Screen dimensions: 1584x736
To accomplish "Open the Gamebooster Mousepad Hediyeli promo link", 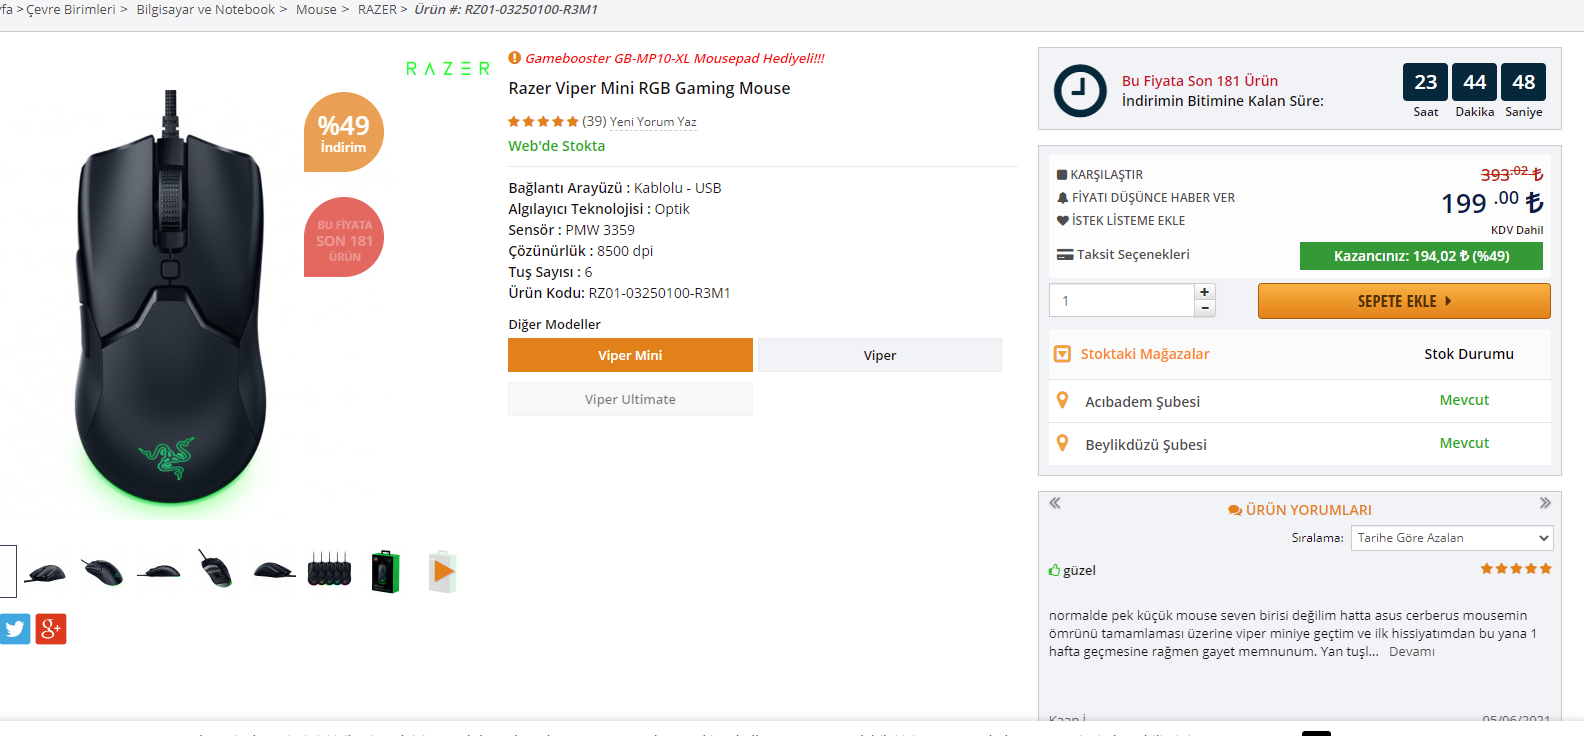I will click(675, 58).
